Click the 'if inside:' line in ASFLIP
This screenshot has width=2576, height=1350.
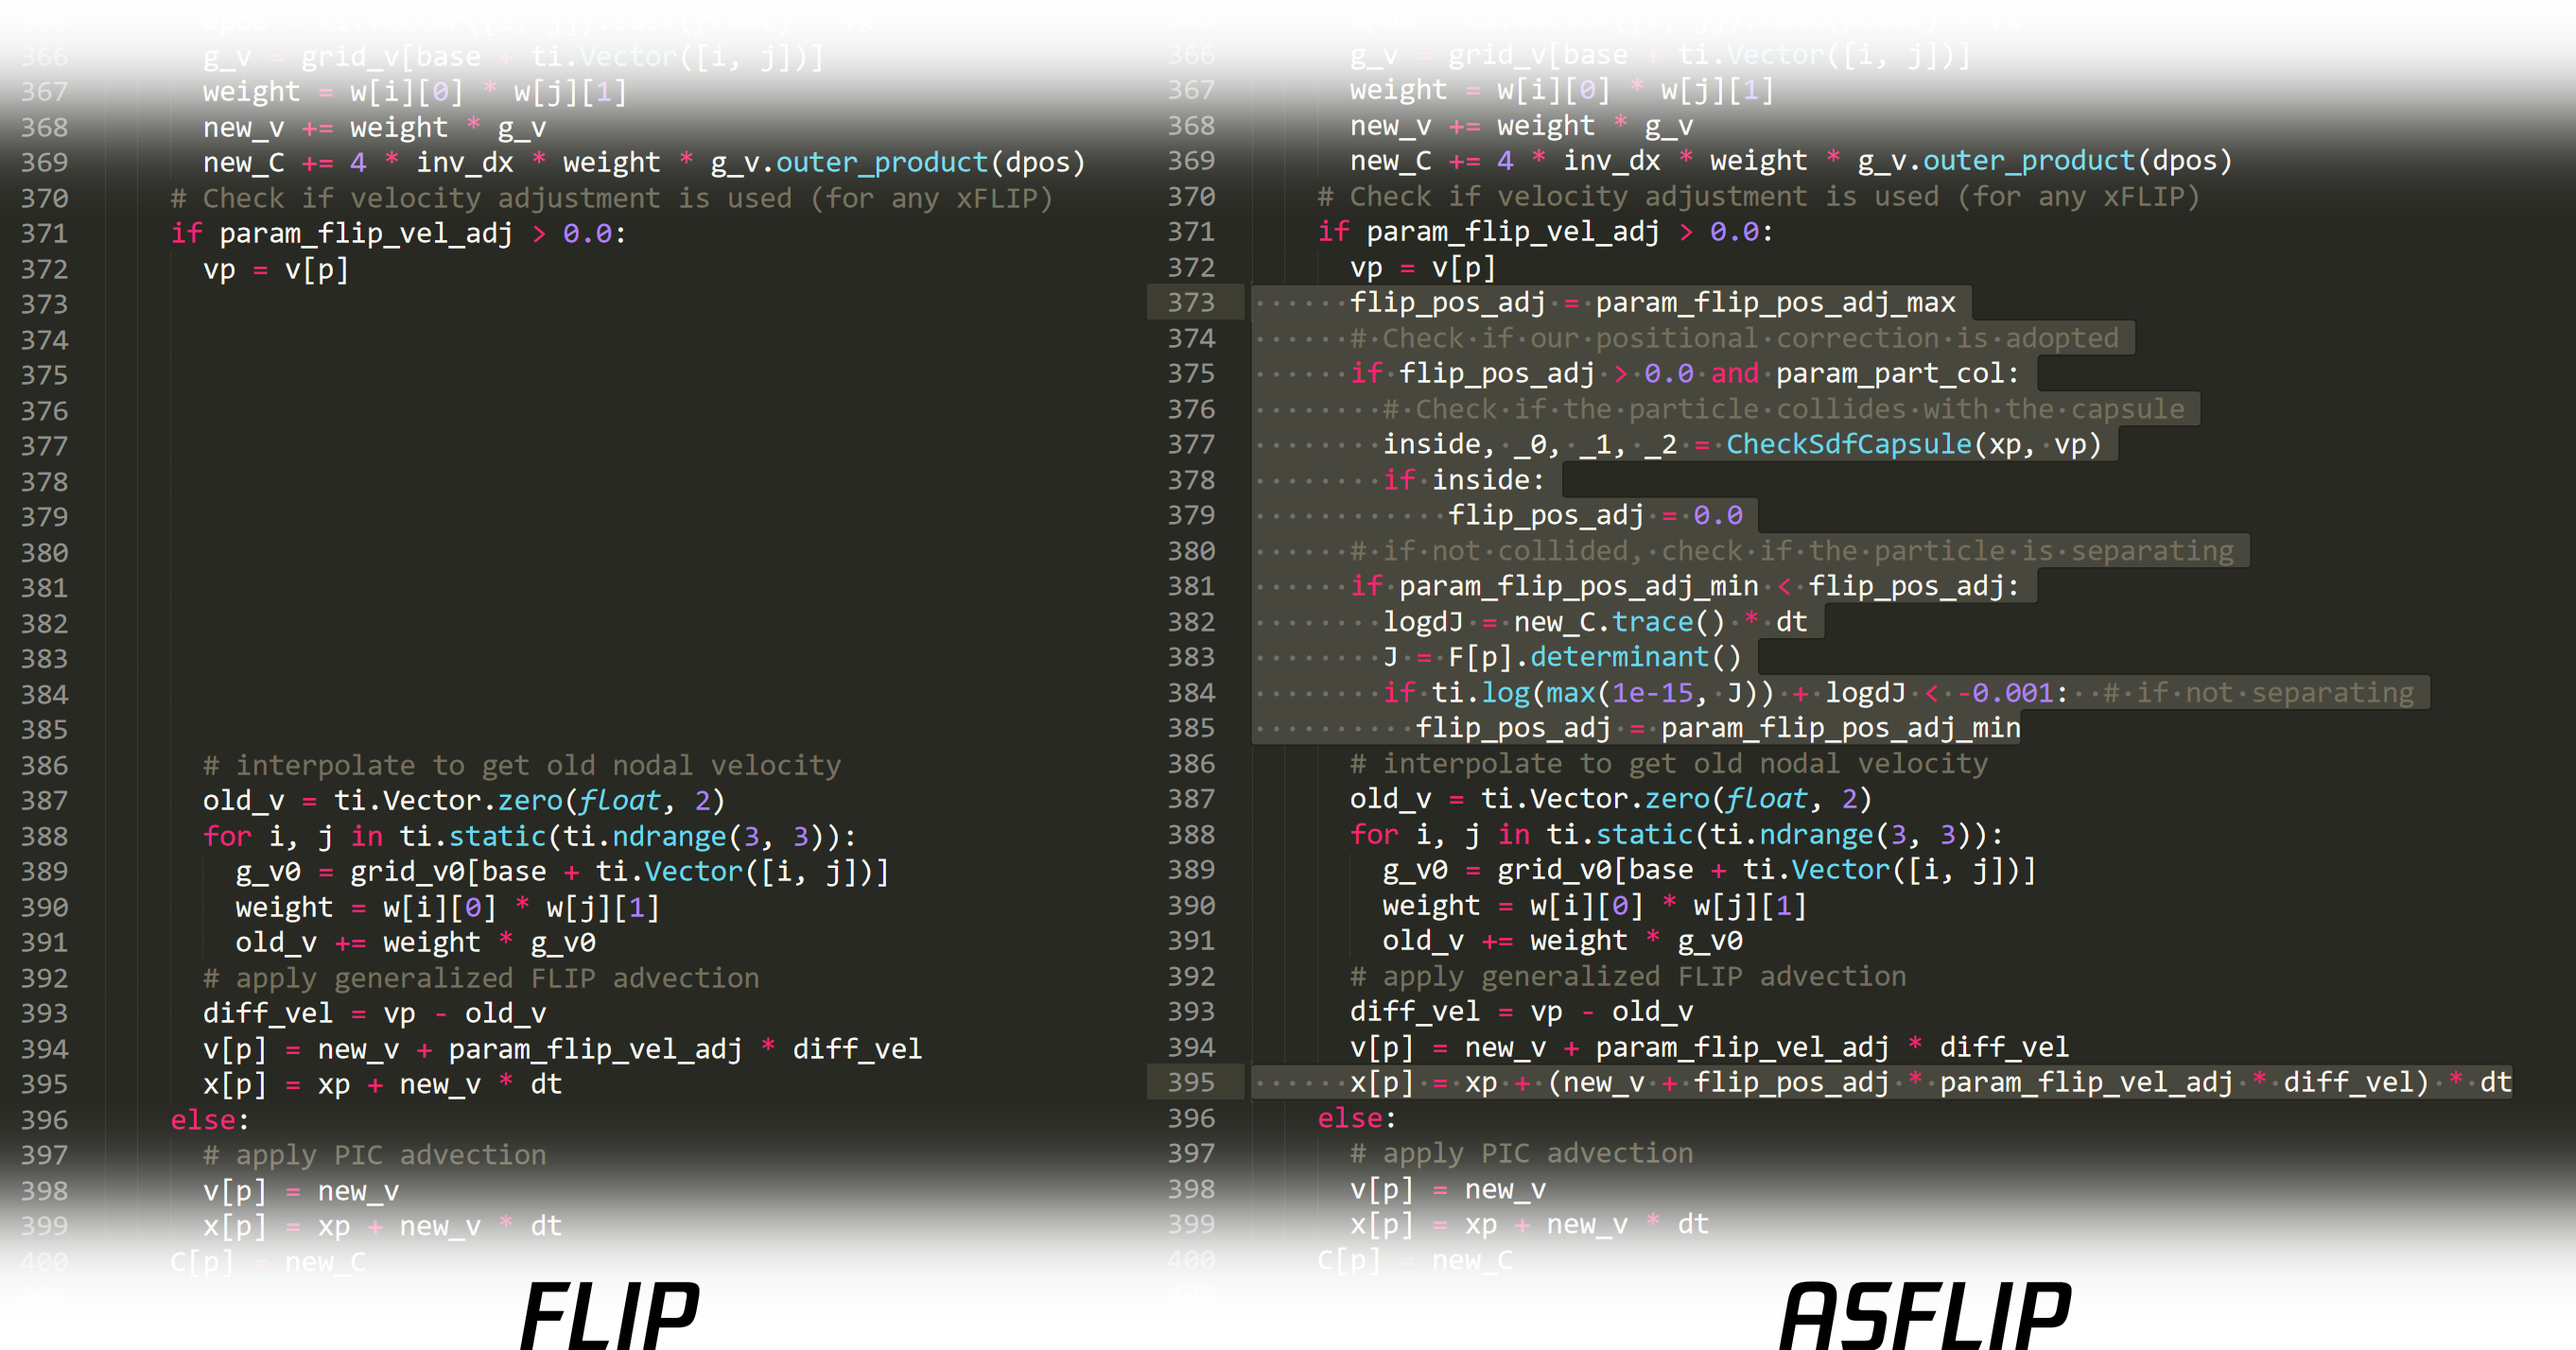[x=1464, y=480]
